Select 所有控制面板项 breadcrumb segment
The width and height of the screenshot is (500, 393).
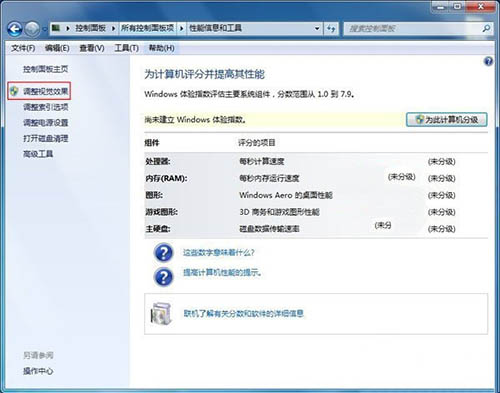pyautogui.click(x=147, y=28)
